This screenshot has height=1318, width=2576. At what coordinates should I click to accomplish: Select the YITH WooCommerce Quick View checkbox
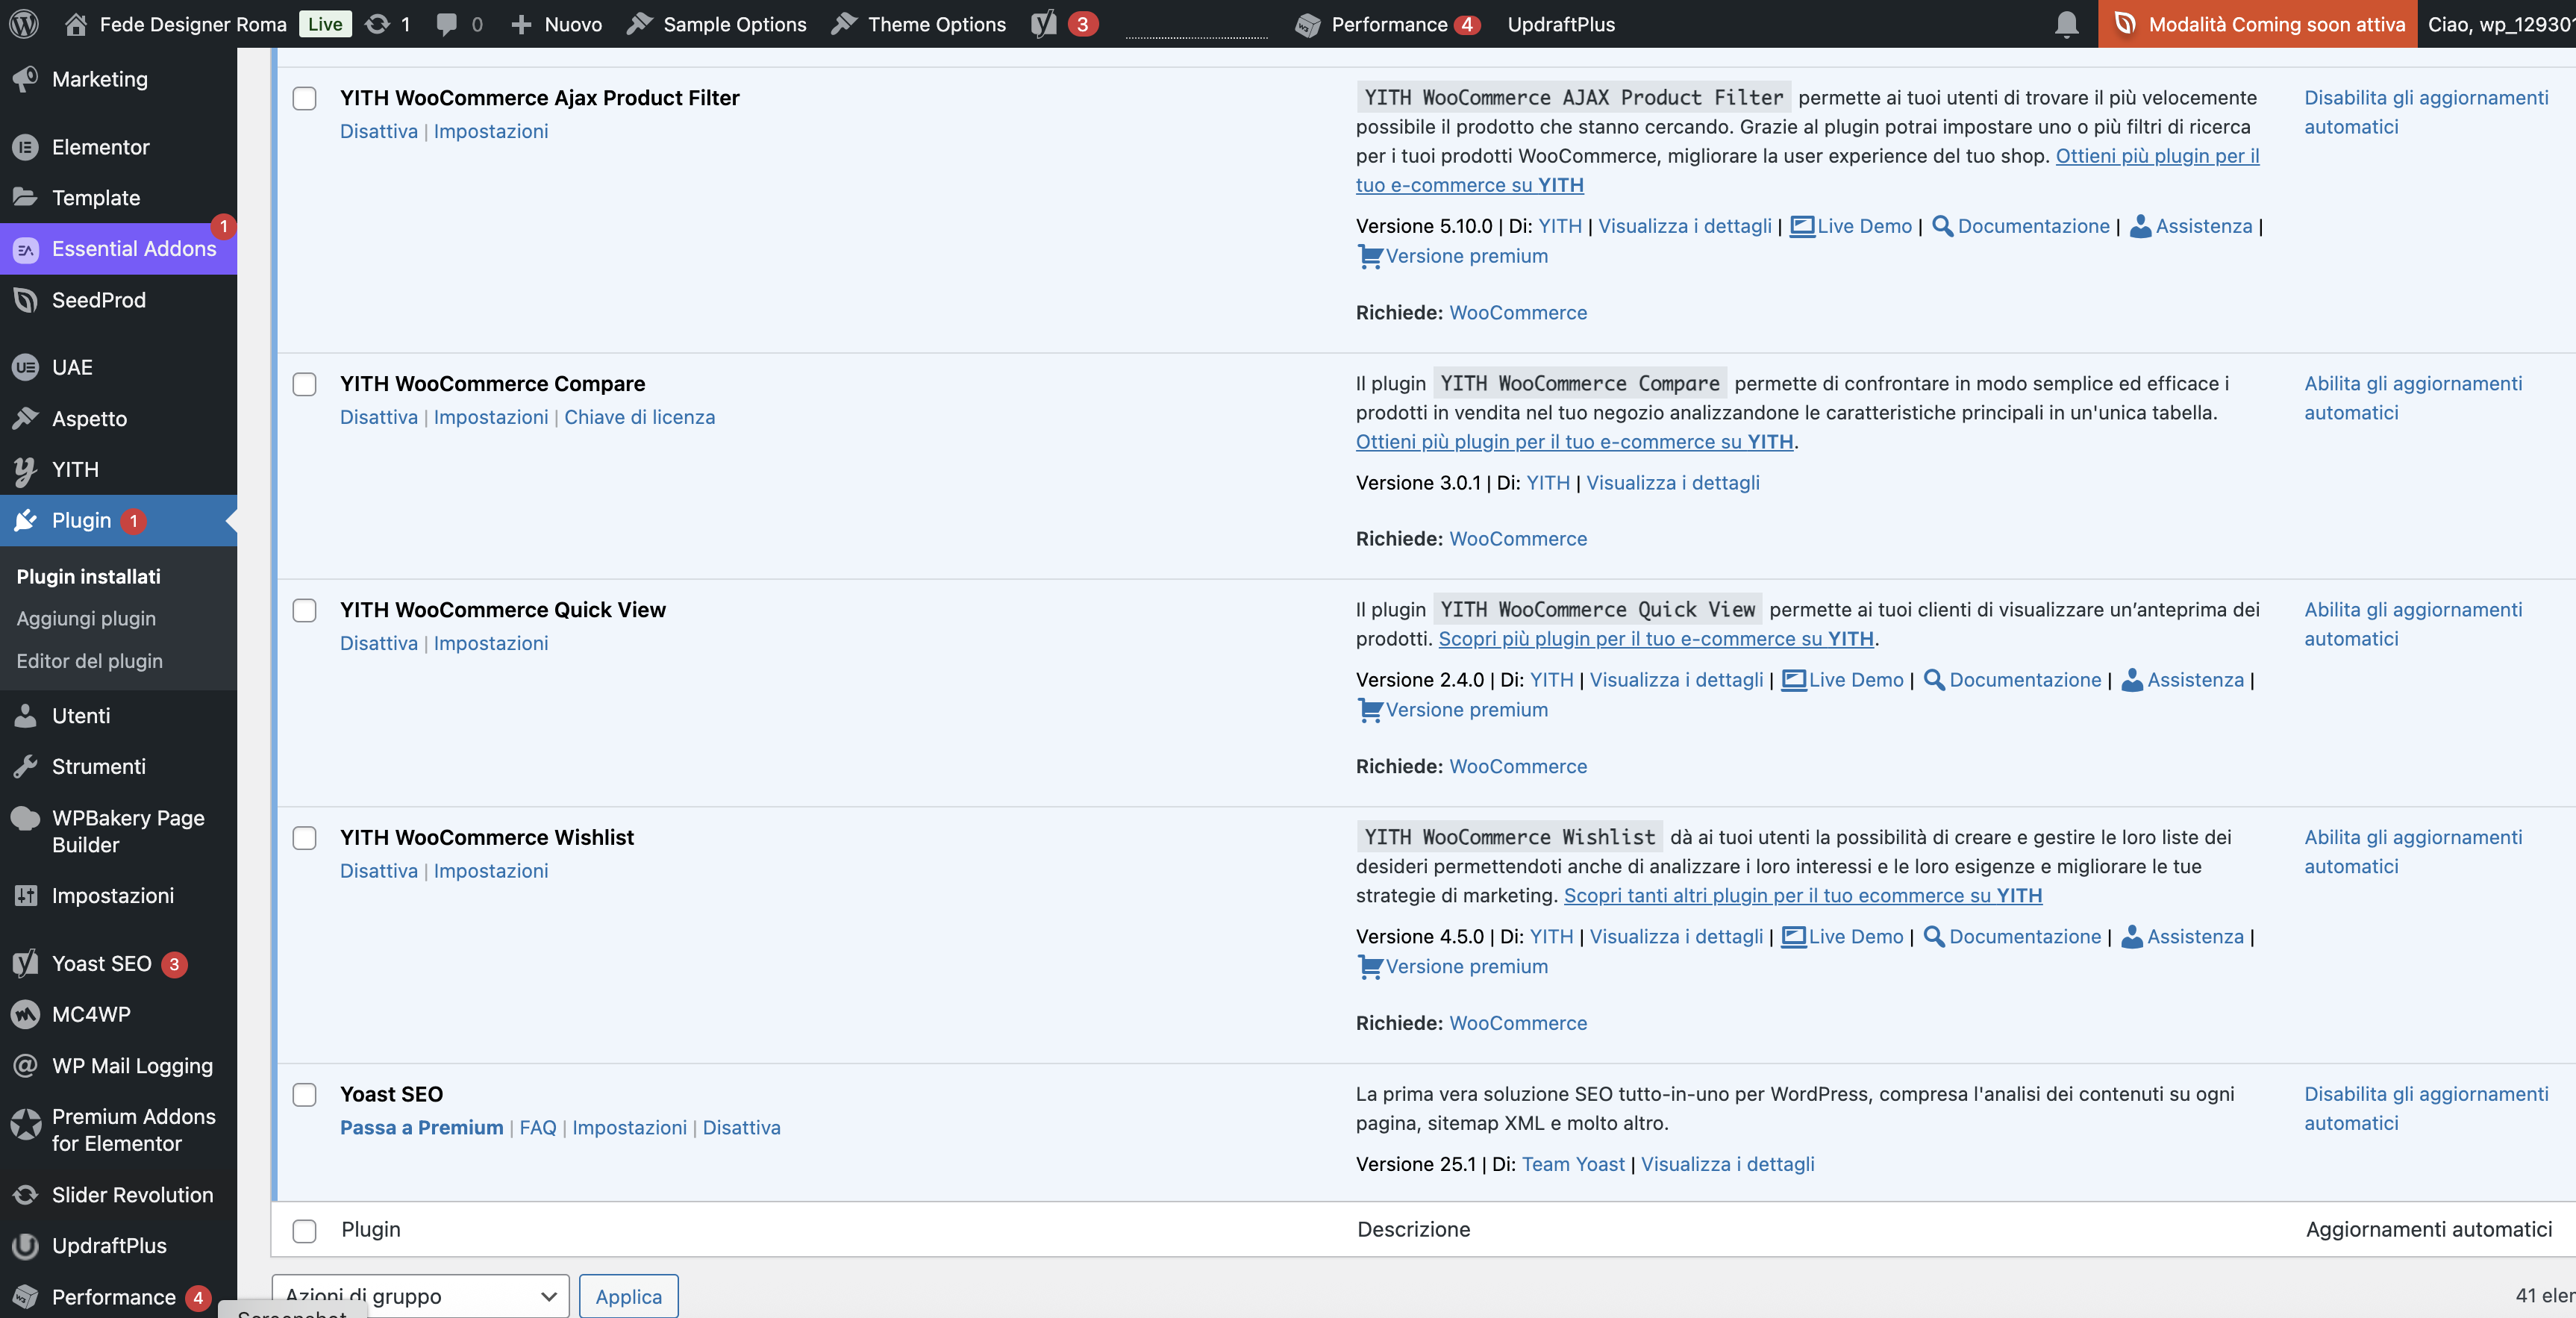(304, 610)
